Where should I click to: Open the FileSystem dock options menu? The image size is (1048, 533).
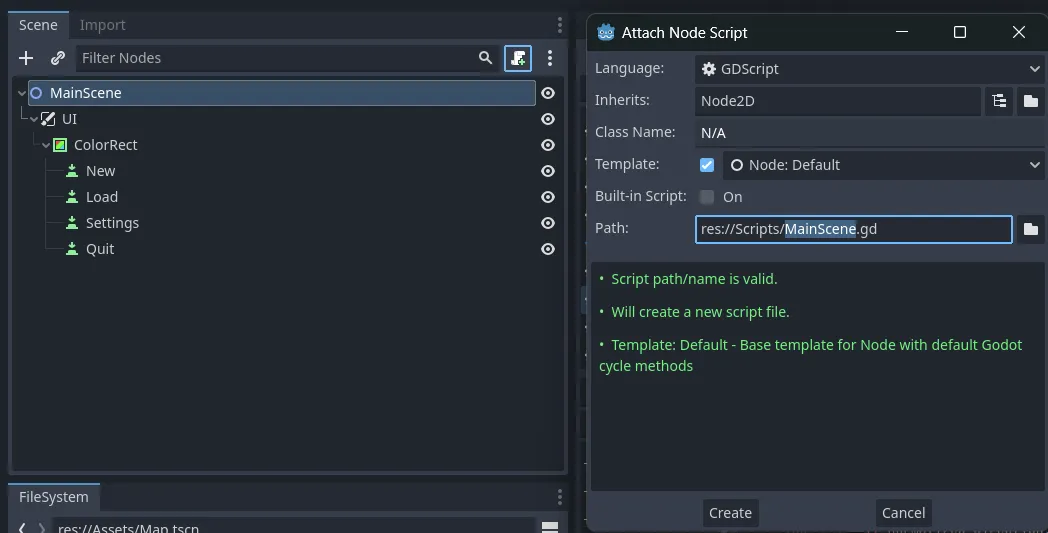(559, 497)
